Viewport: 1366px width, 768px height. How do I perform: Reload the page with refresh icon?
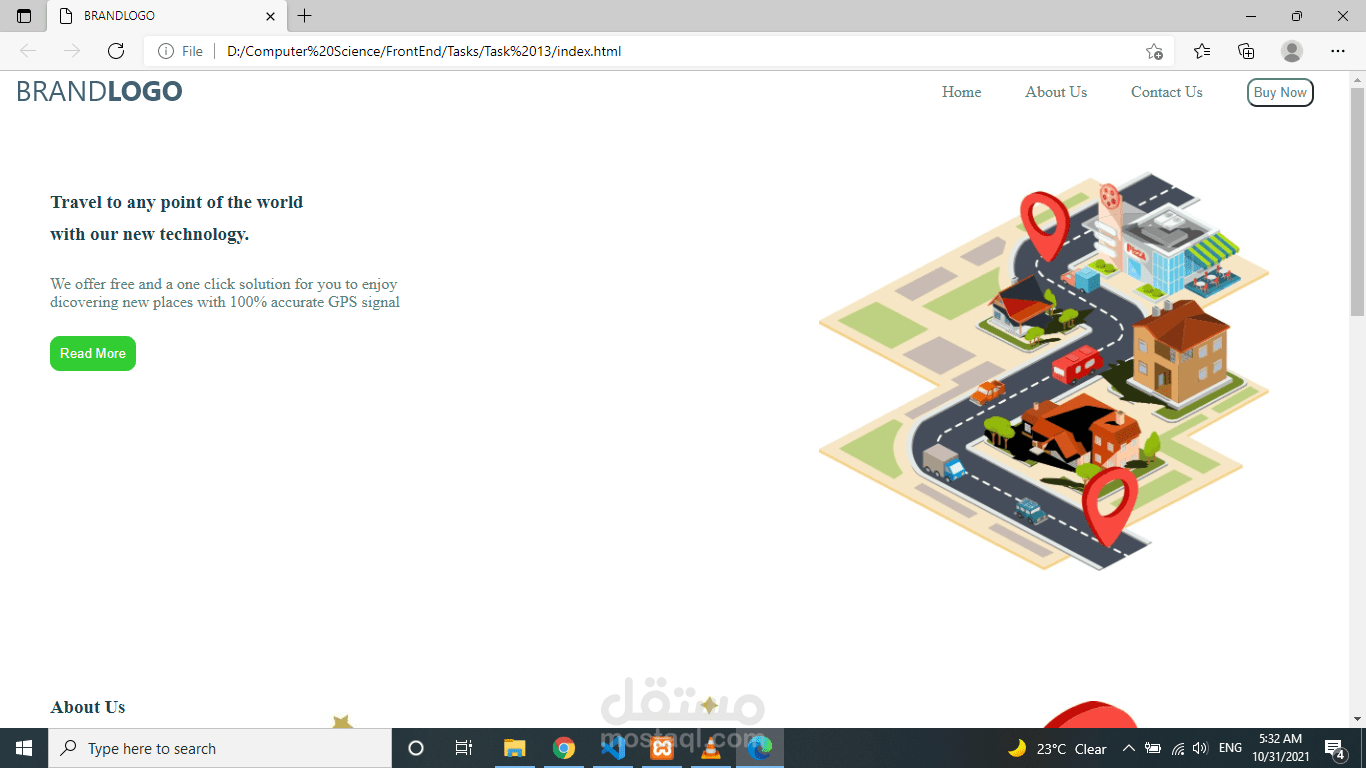(x=116, y=51)
